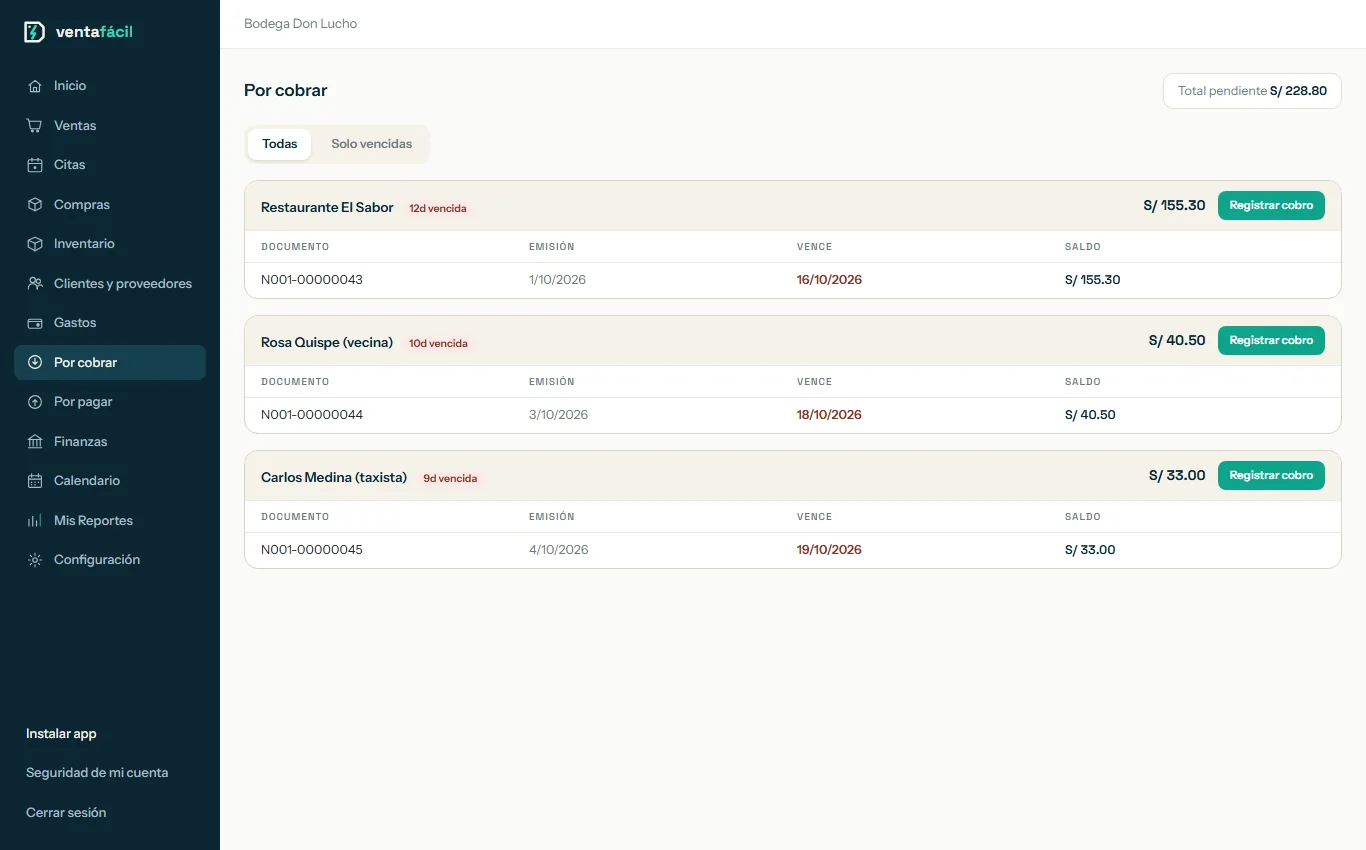Click the Ventas shopping cart icon
Image resolution: width=1366 pixels, height=850 pixels.
pyautogui.click(x=35, y=126)
